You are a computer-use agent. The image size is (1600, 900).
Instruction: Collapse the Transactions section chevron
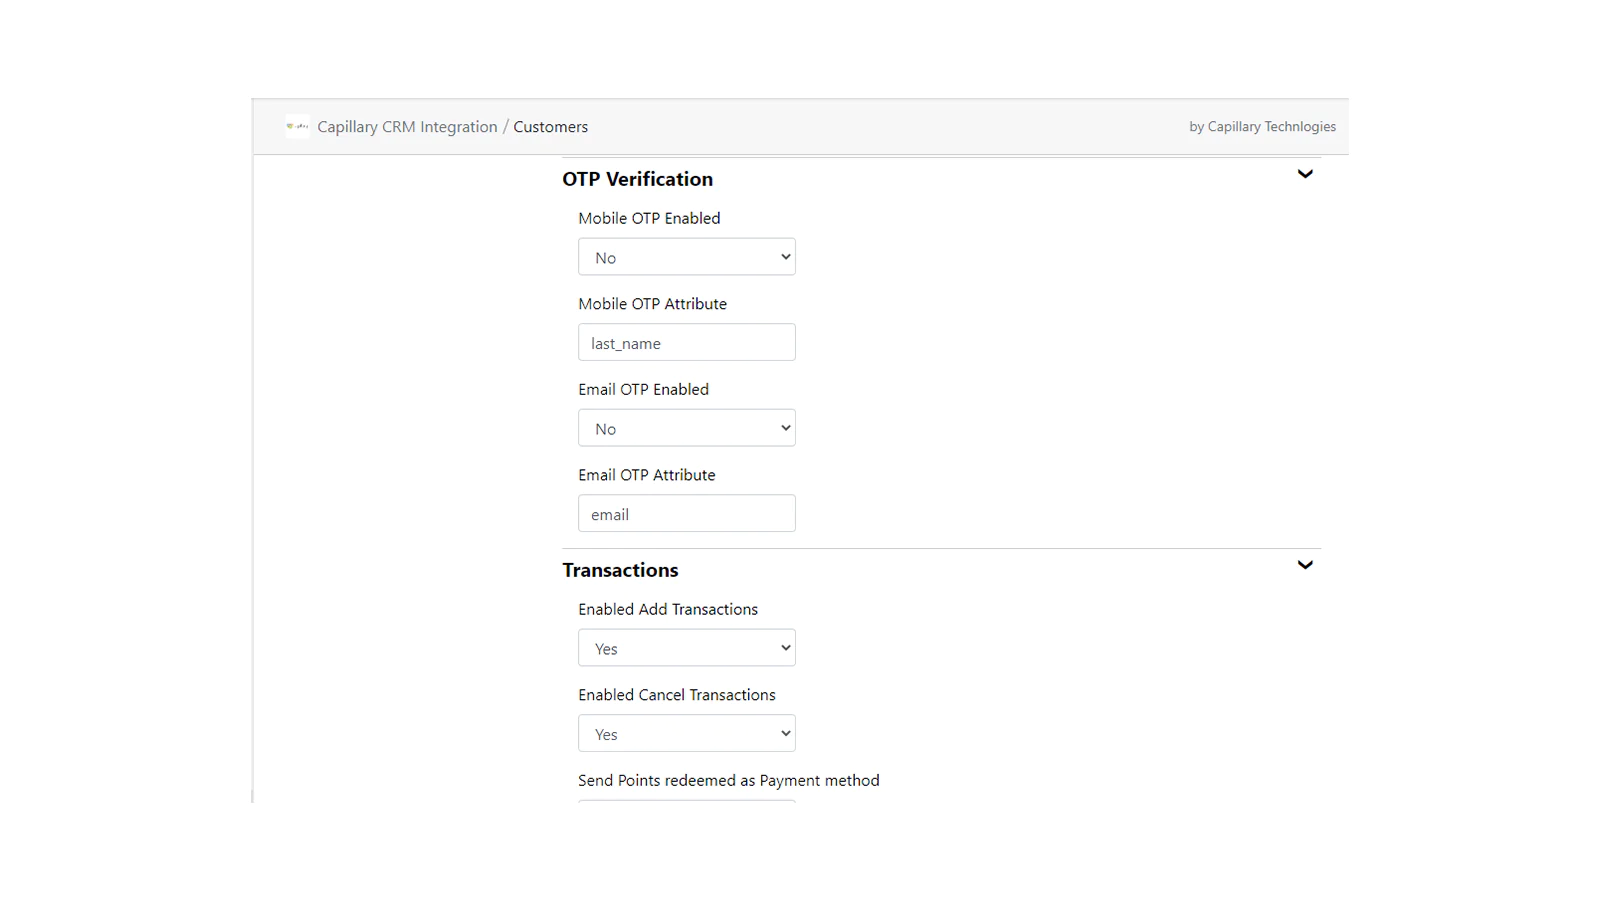1305,565
